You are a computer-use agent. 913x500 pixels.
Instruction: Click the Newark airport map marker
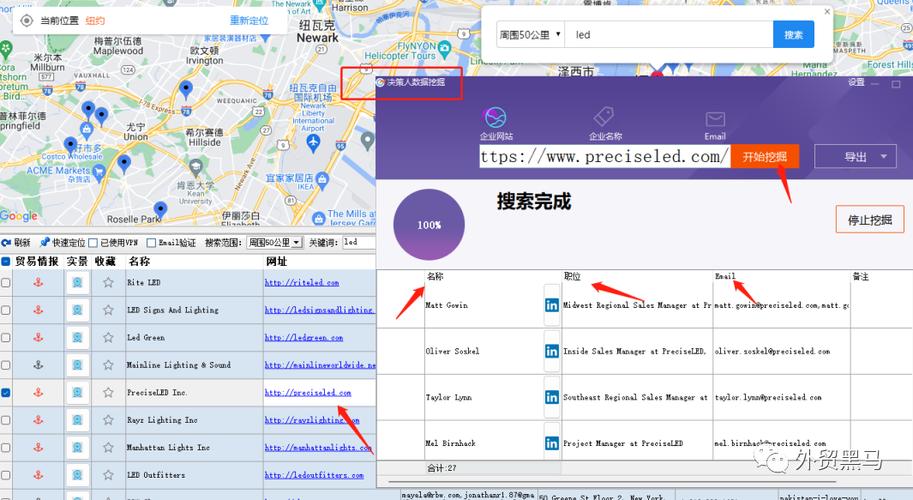pos(313,143)
